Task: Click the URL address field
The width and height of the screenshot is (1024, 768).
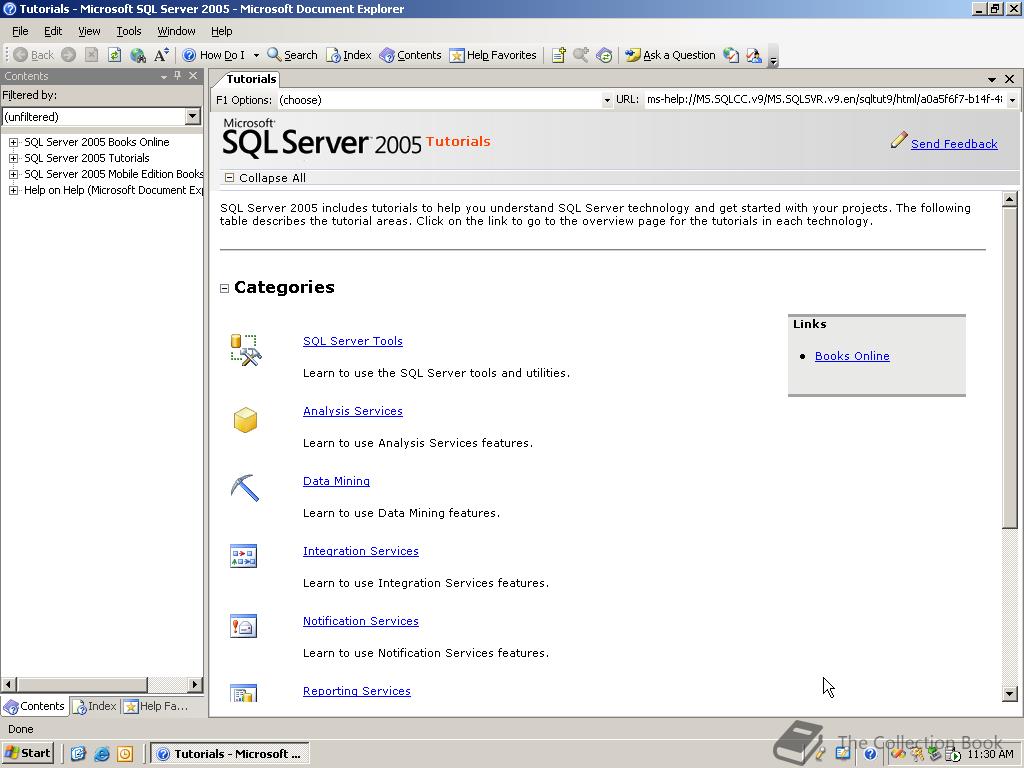Action: tap(824, 99)
